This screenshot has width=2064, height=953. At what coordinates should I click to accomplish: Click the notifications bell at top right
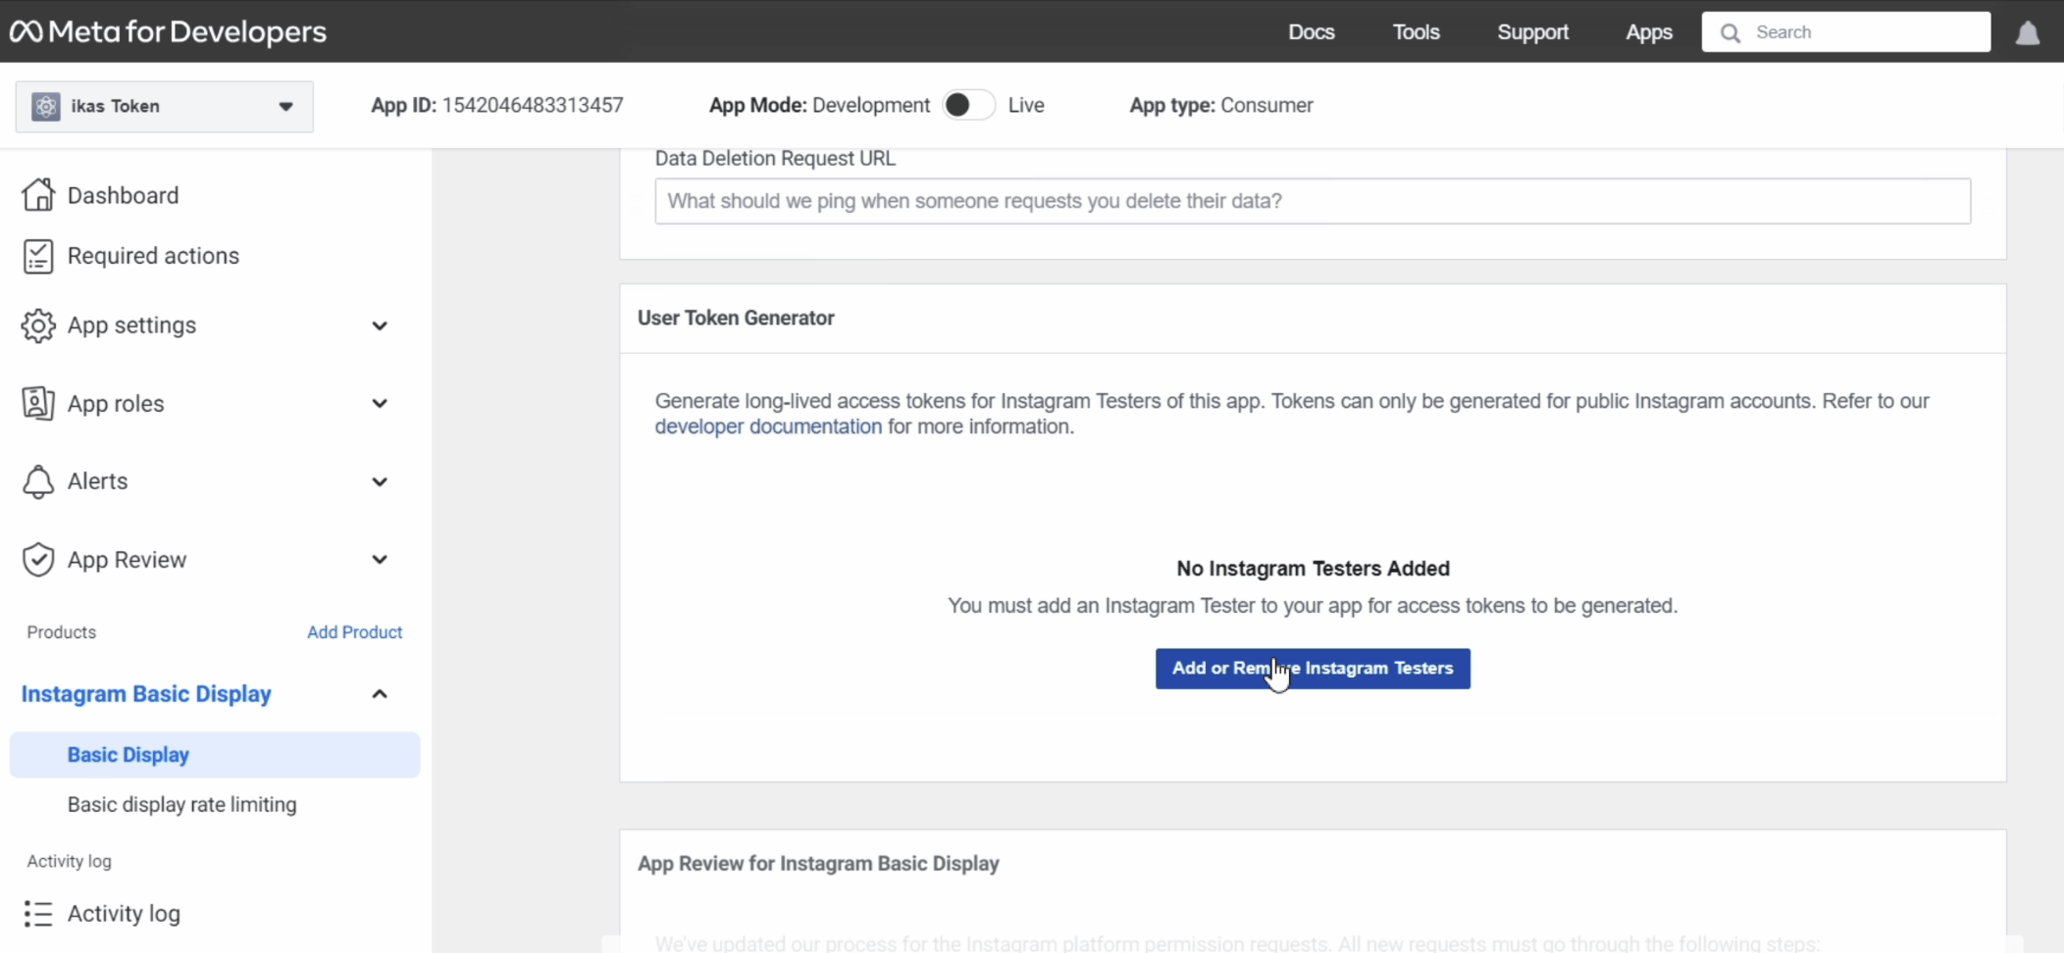coord(2026,31)
